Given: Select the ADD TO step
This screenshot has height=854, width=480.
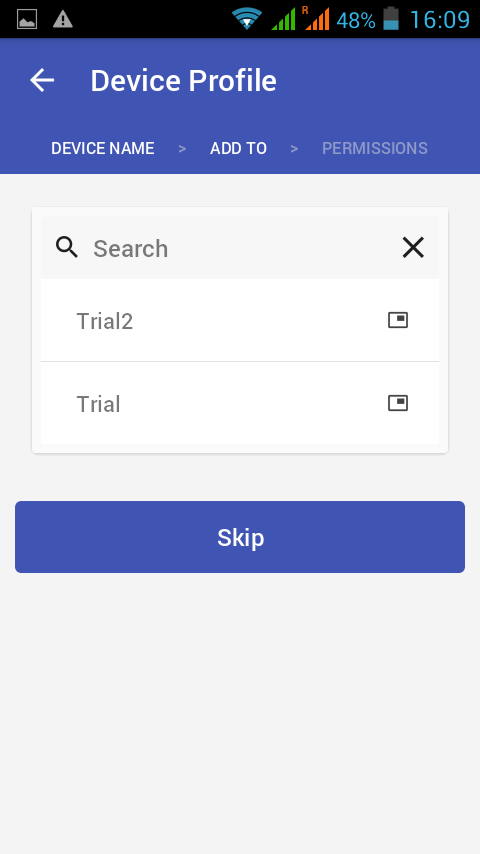Looking at the screenshot, I should point(239,148).
